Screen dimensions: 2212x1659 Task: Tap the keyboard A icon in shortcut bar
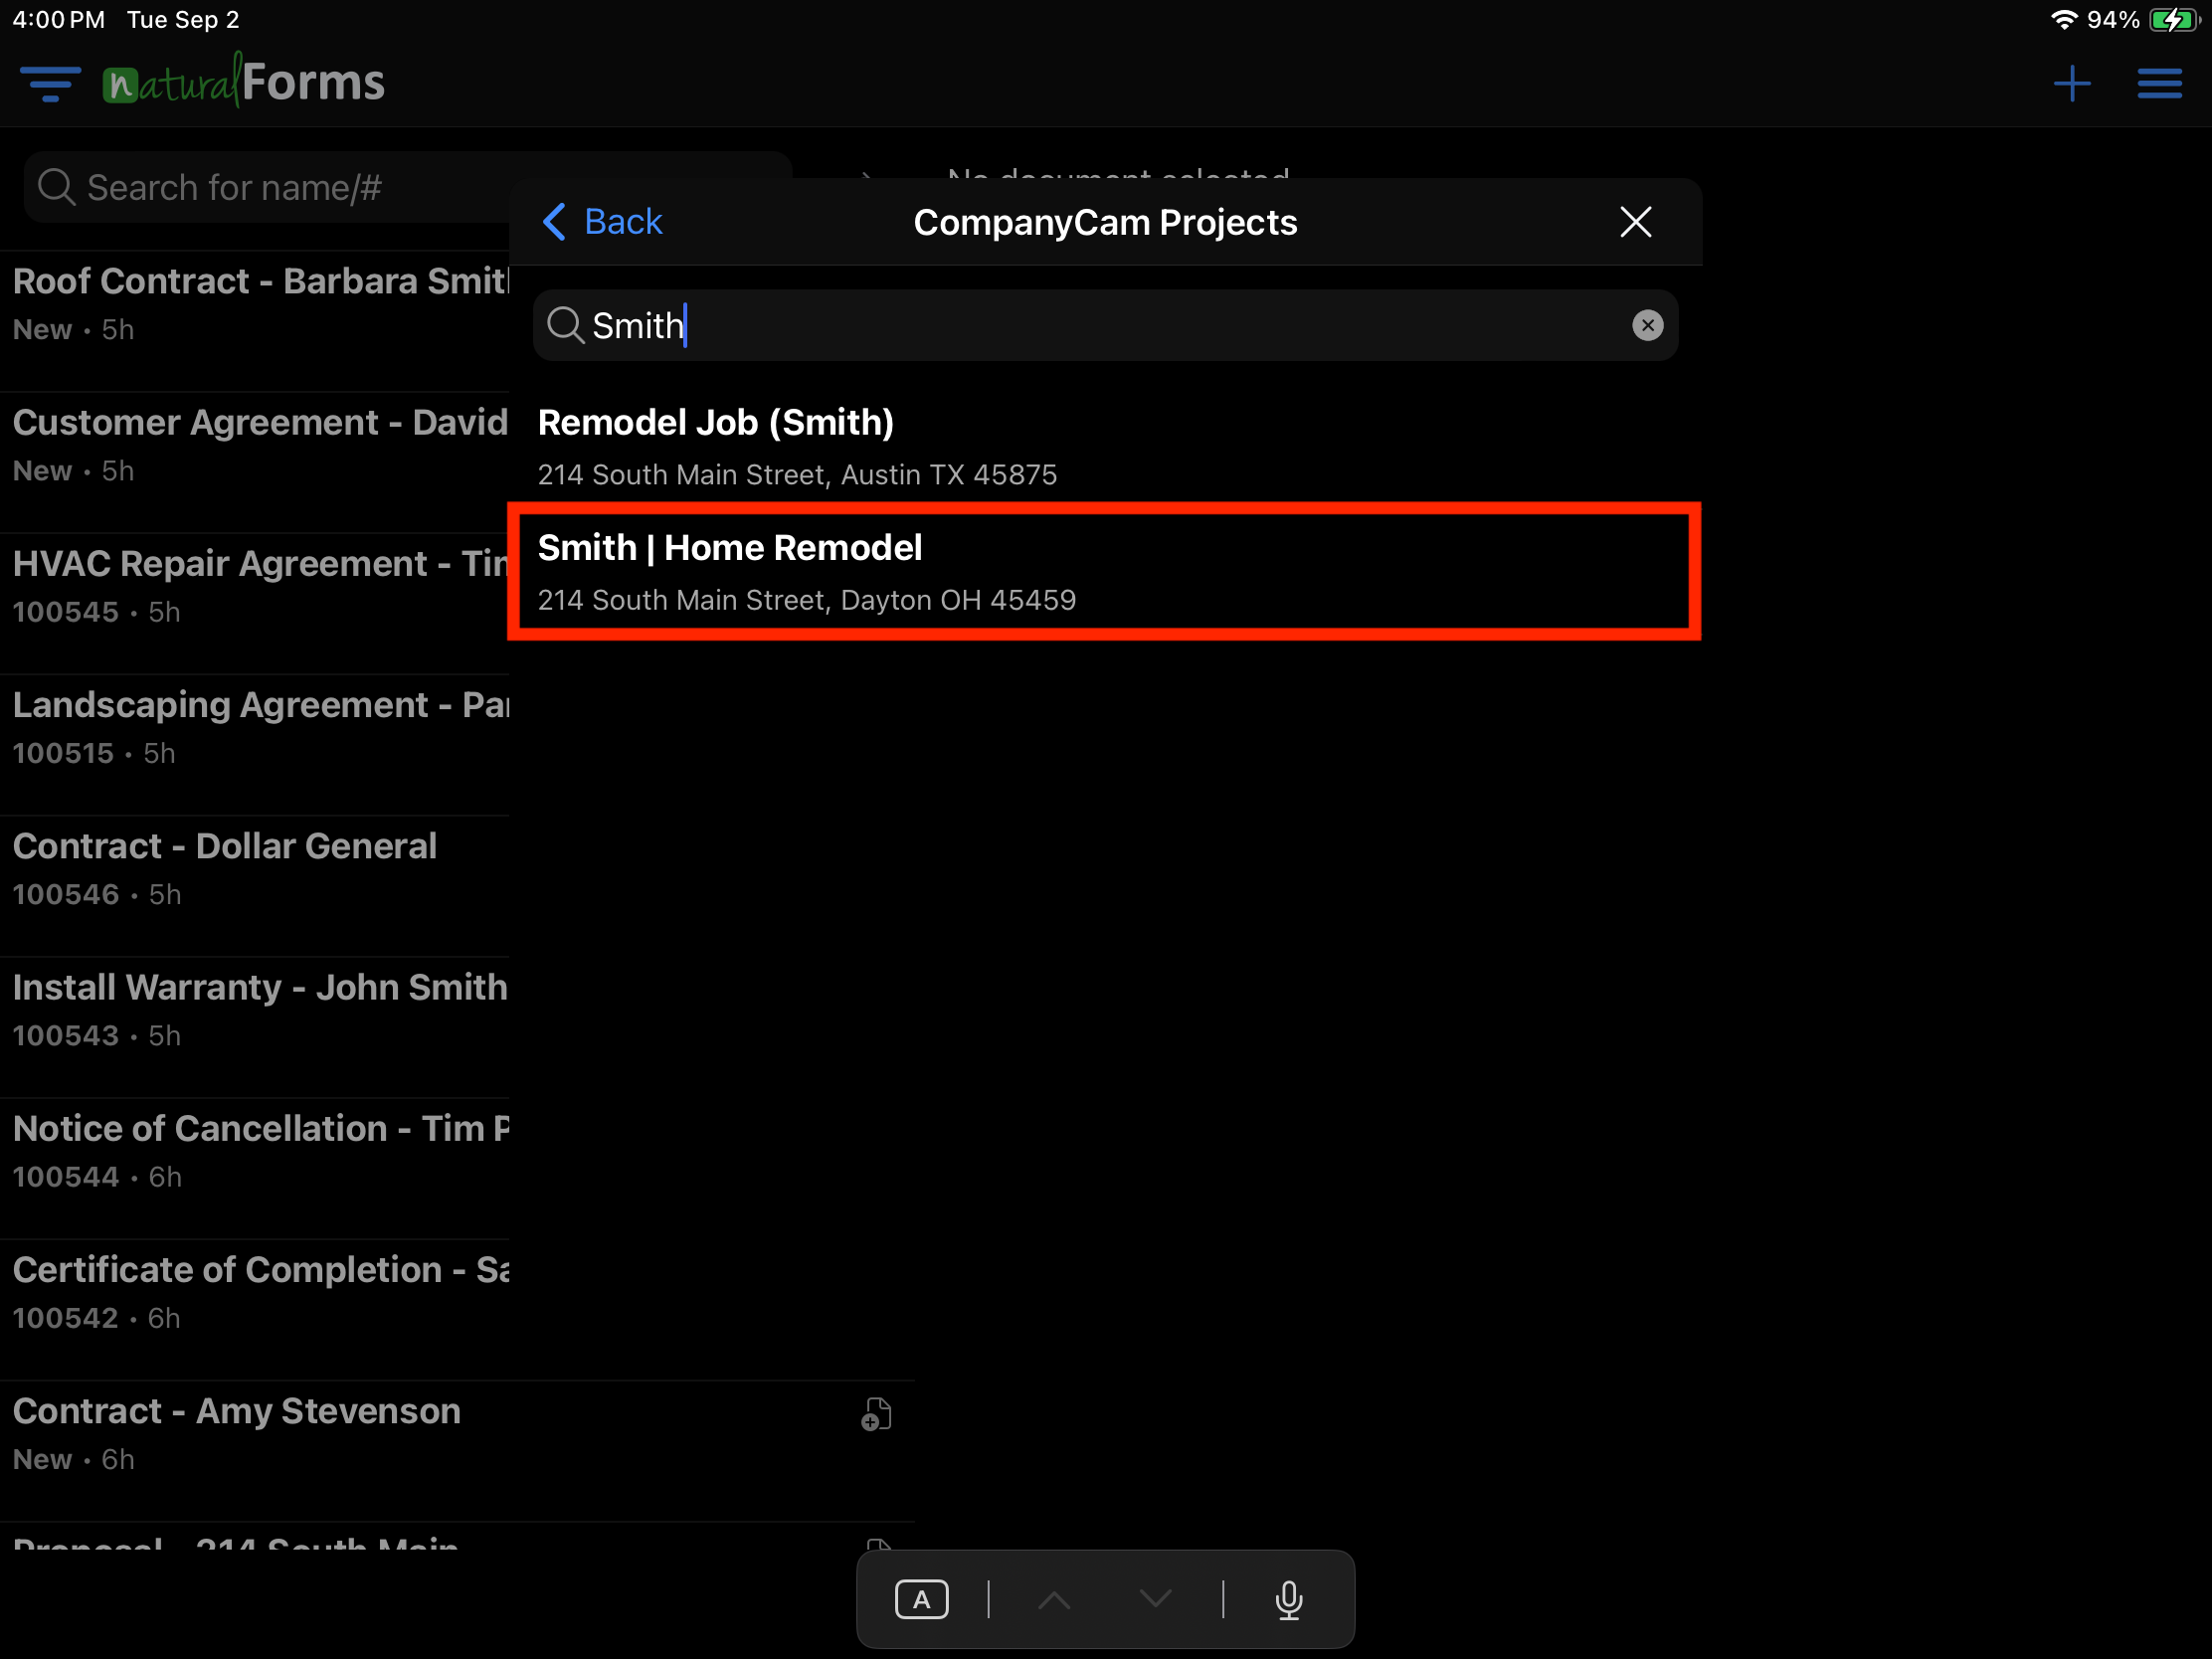click(x=921, y=1600)
